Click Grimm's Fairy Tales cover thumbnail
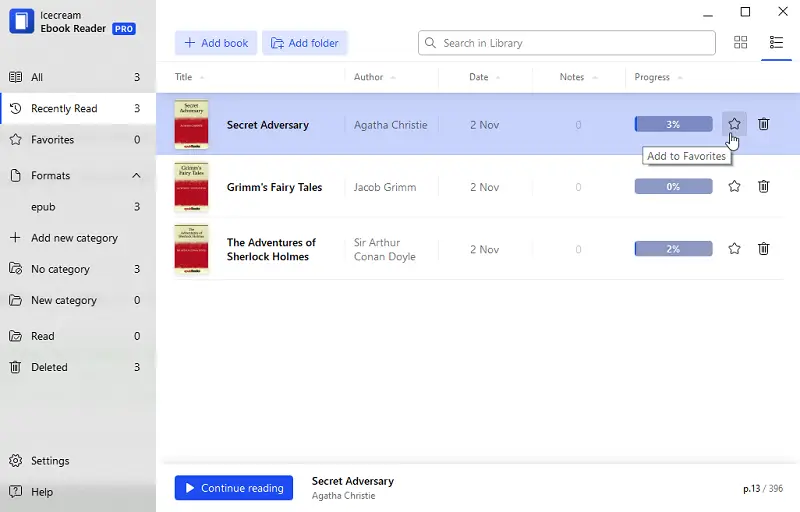Image resolution: width=800 pixels, height=512 pixels. 191,187
